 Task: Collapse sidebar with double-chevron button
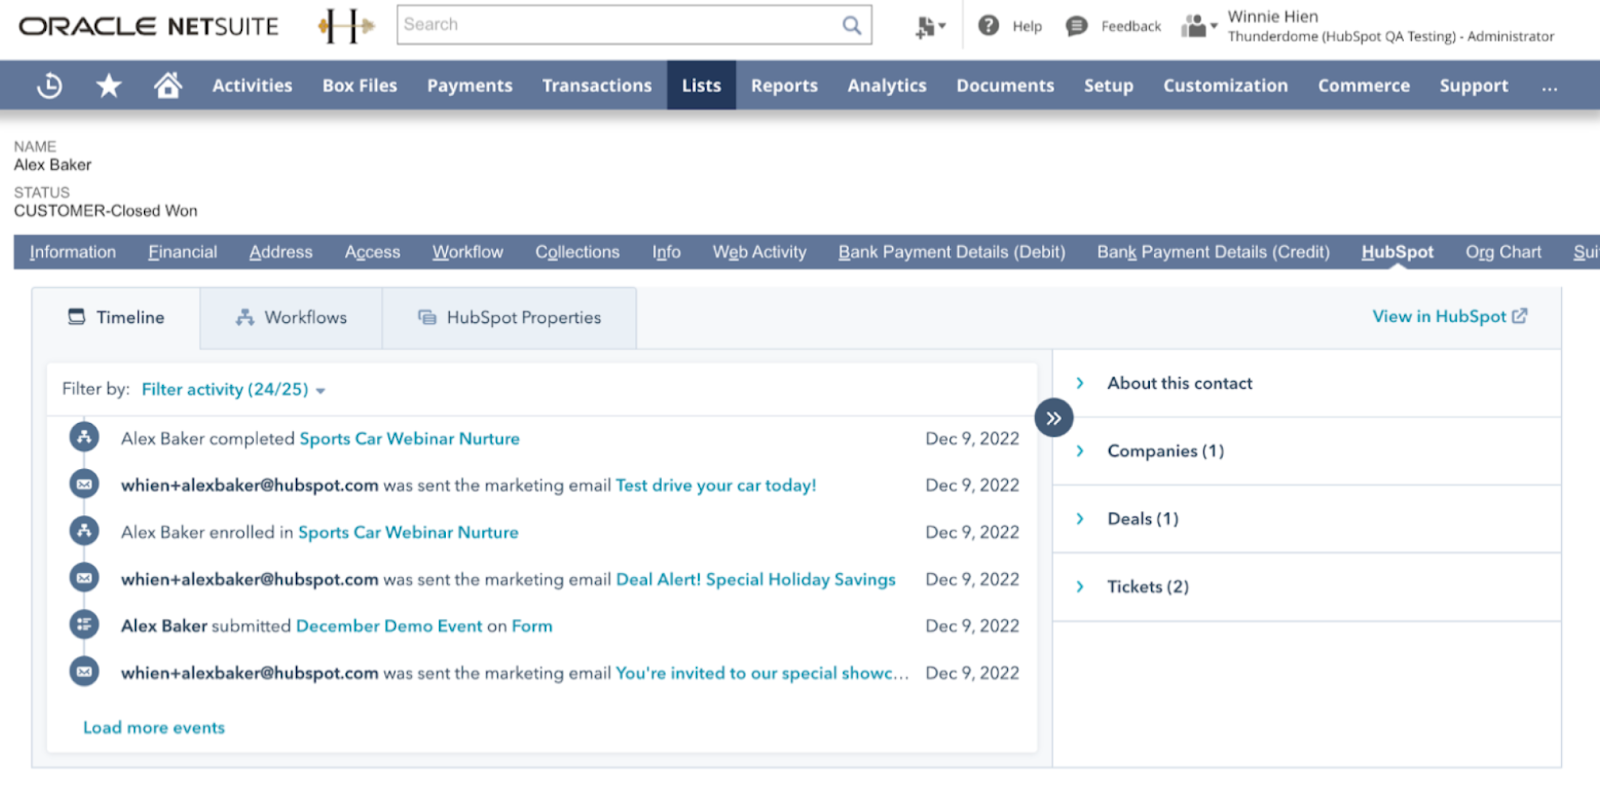point(1053,418)
